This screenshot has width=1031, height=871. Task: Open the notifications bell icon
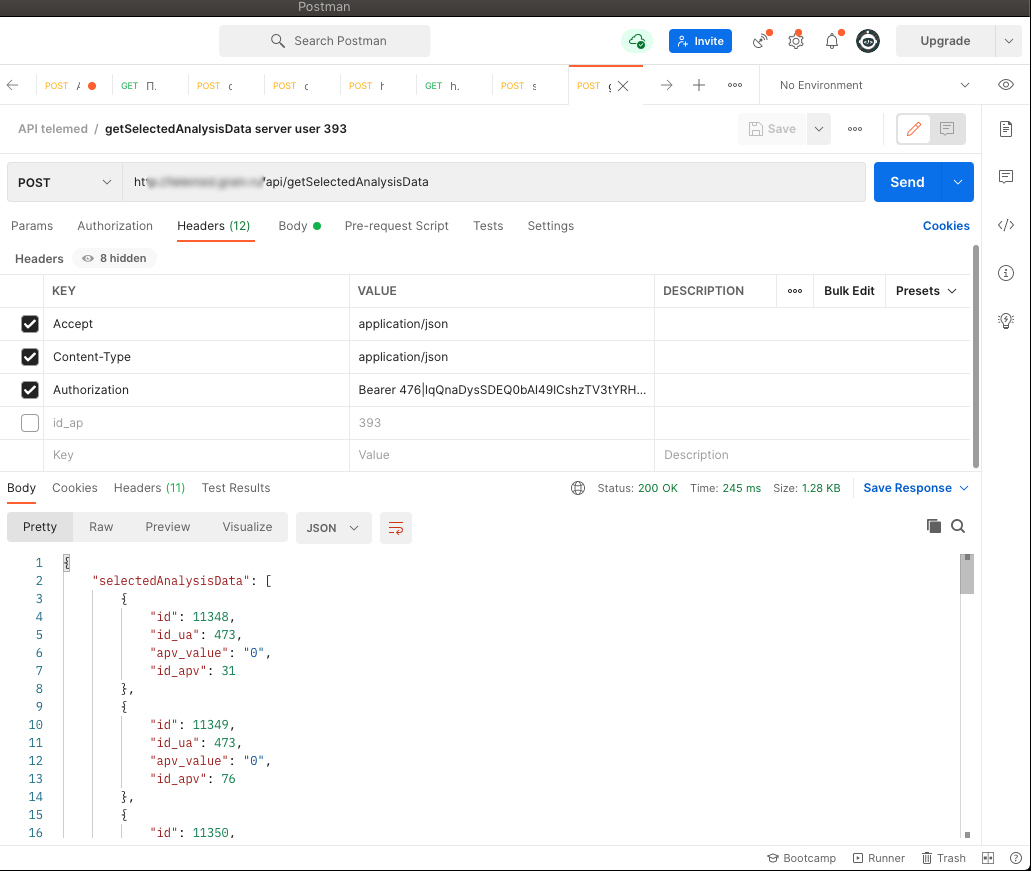coord(832,41)
